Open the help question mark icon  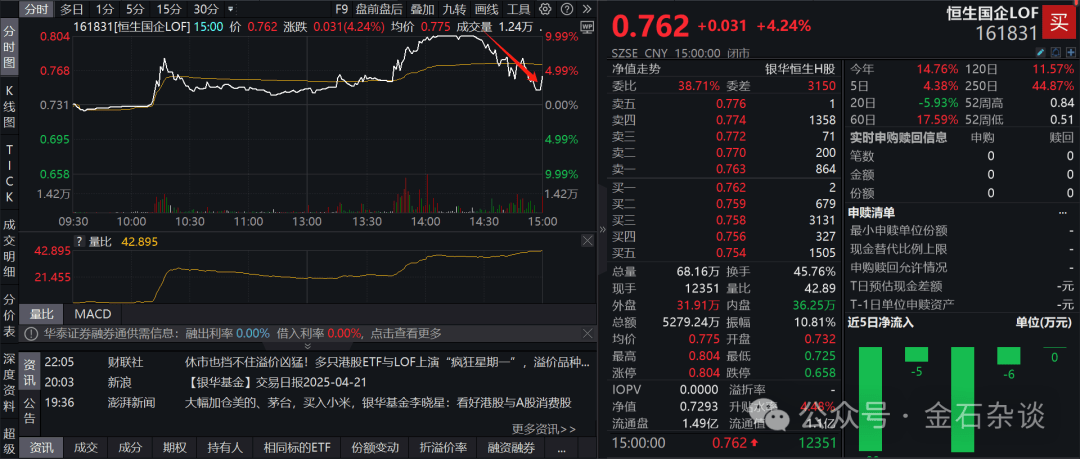pyautogui.click(x=566, y=9)
